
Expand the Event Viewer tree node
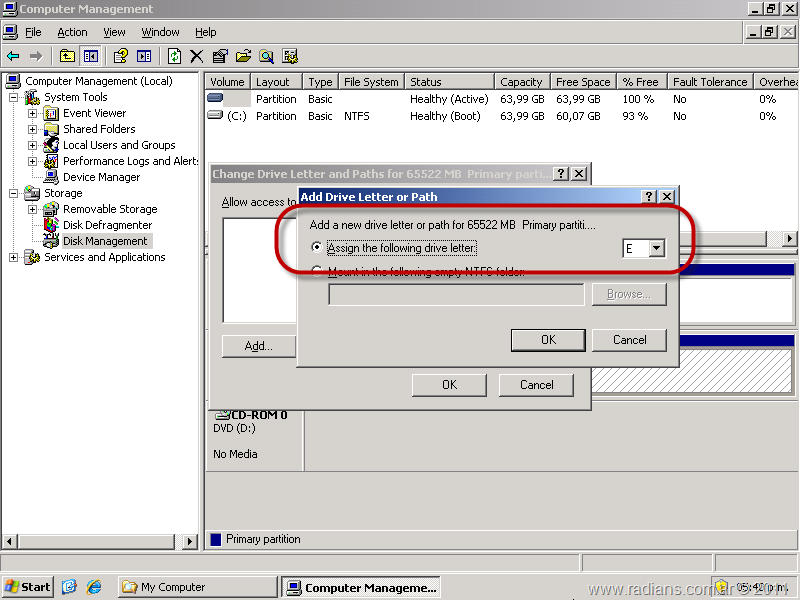(32, 113)
